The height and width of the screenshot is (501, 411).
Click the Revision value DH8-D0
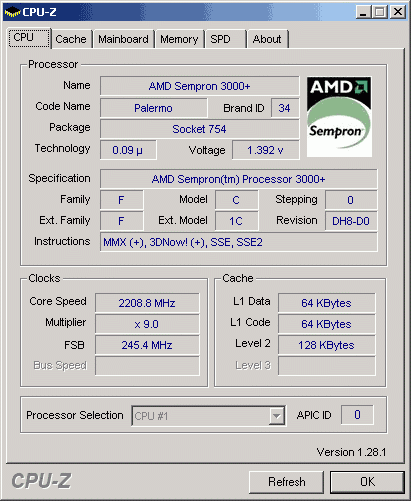tap(351, 221)
